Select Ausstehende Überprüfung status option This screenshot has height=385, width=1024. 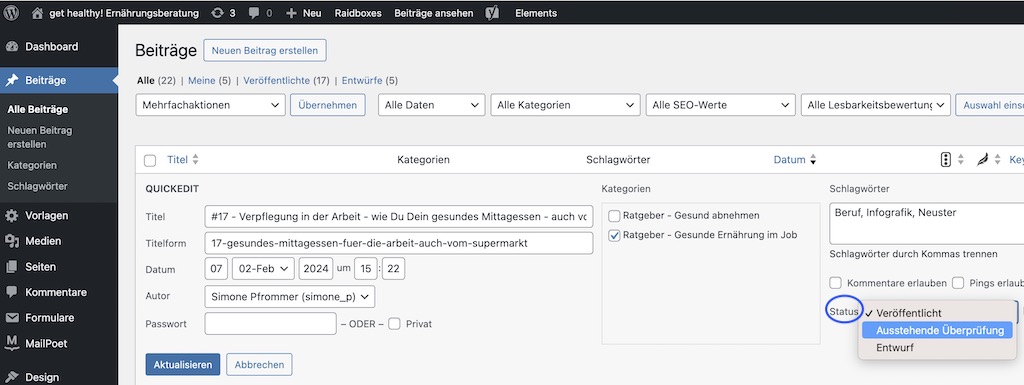(937, 330)
